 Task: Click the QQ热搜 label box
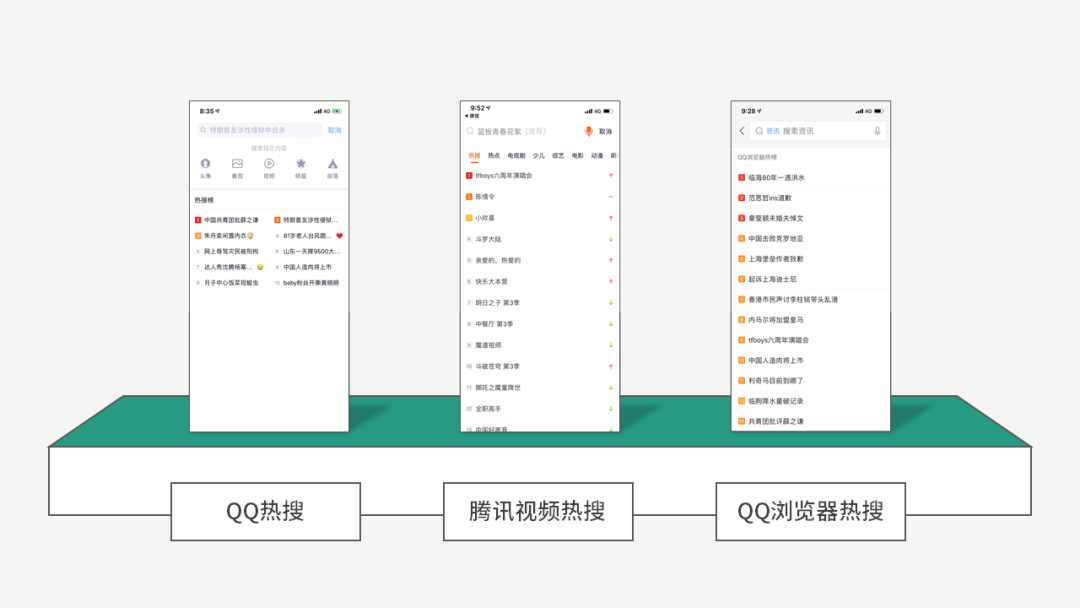point(266,512)
